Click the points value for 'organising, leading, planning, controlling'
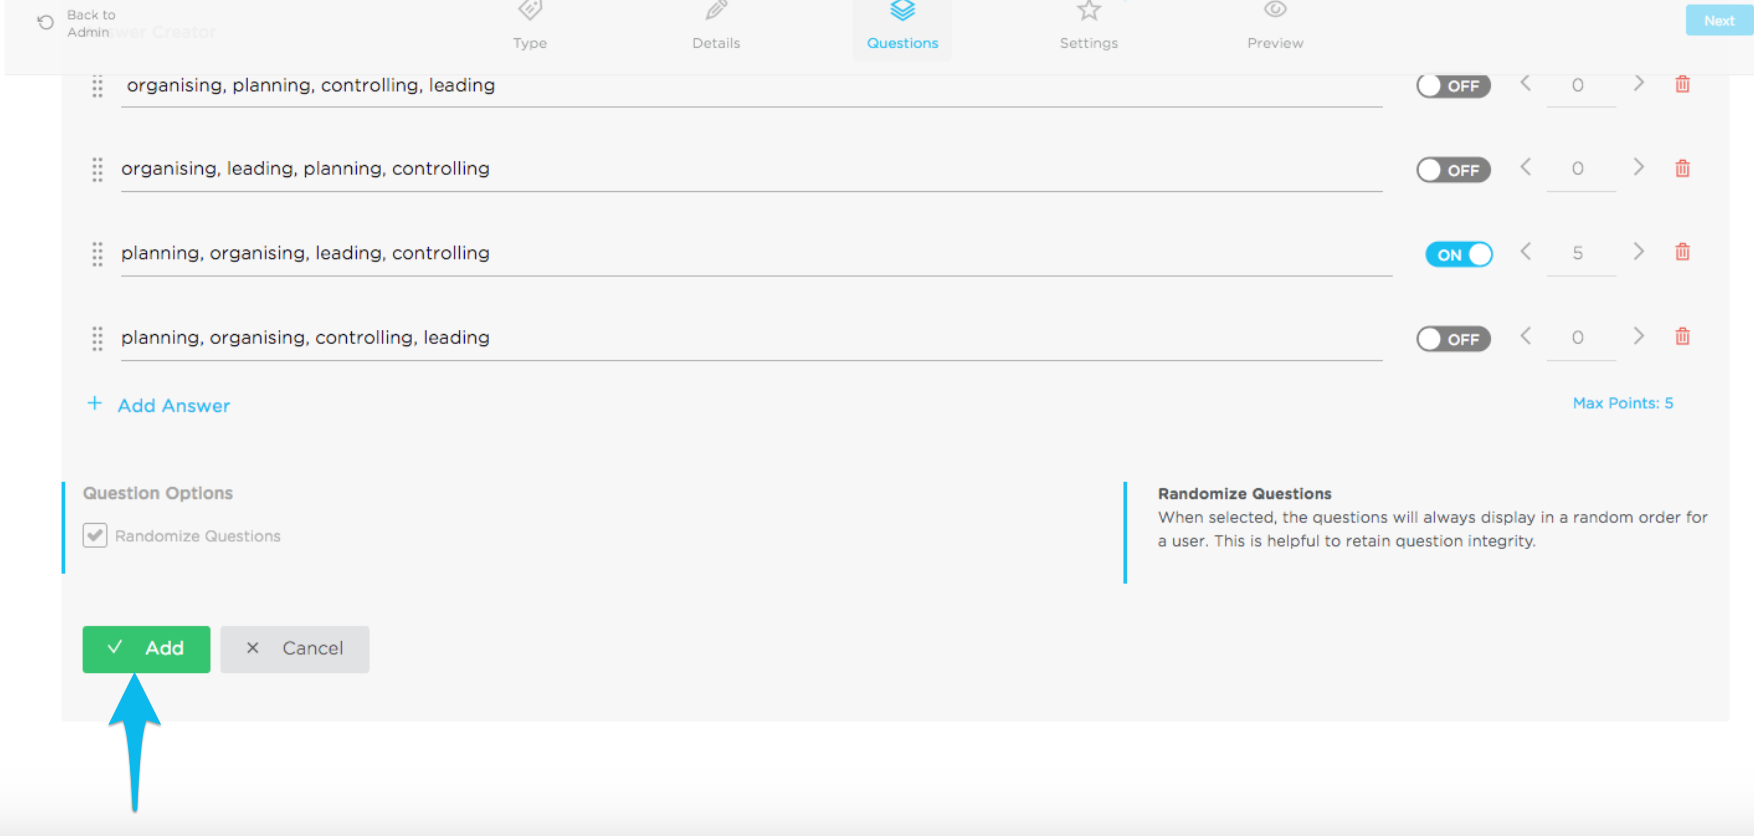This screenshot has width=1754, height=836. click(x=1578, y=169)
